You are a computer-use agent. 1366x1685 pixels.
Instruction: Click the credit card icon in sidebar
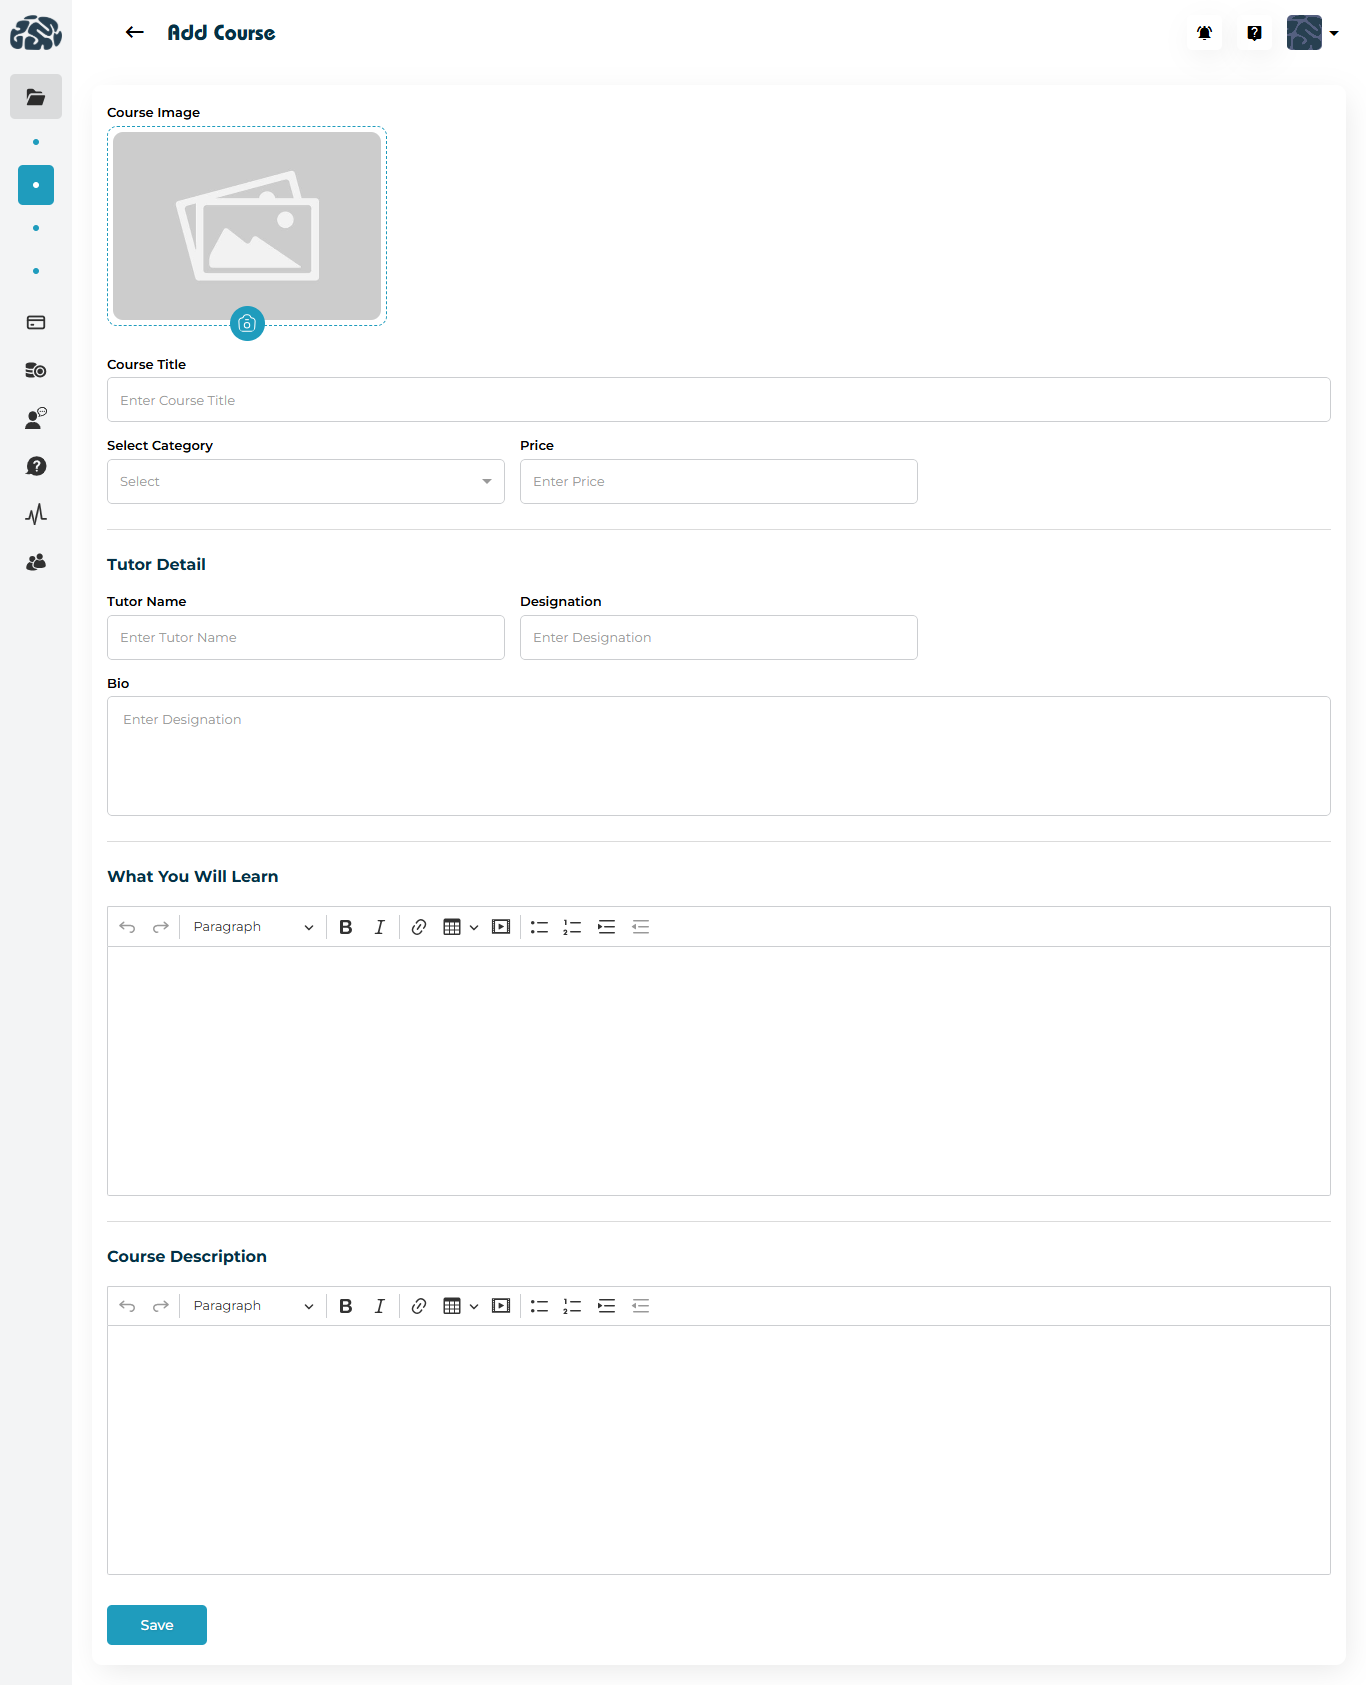click(36, 322)
